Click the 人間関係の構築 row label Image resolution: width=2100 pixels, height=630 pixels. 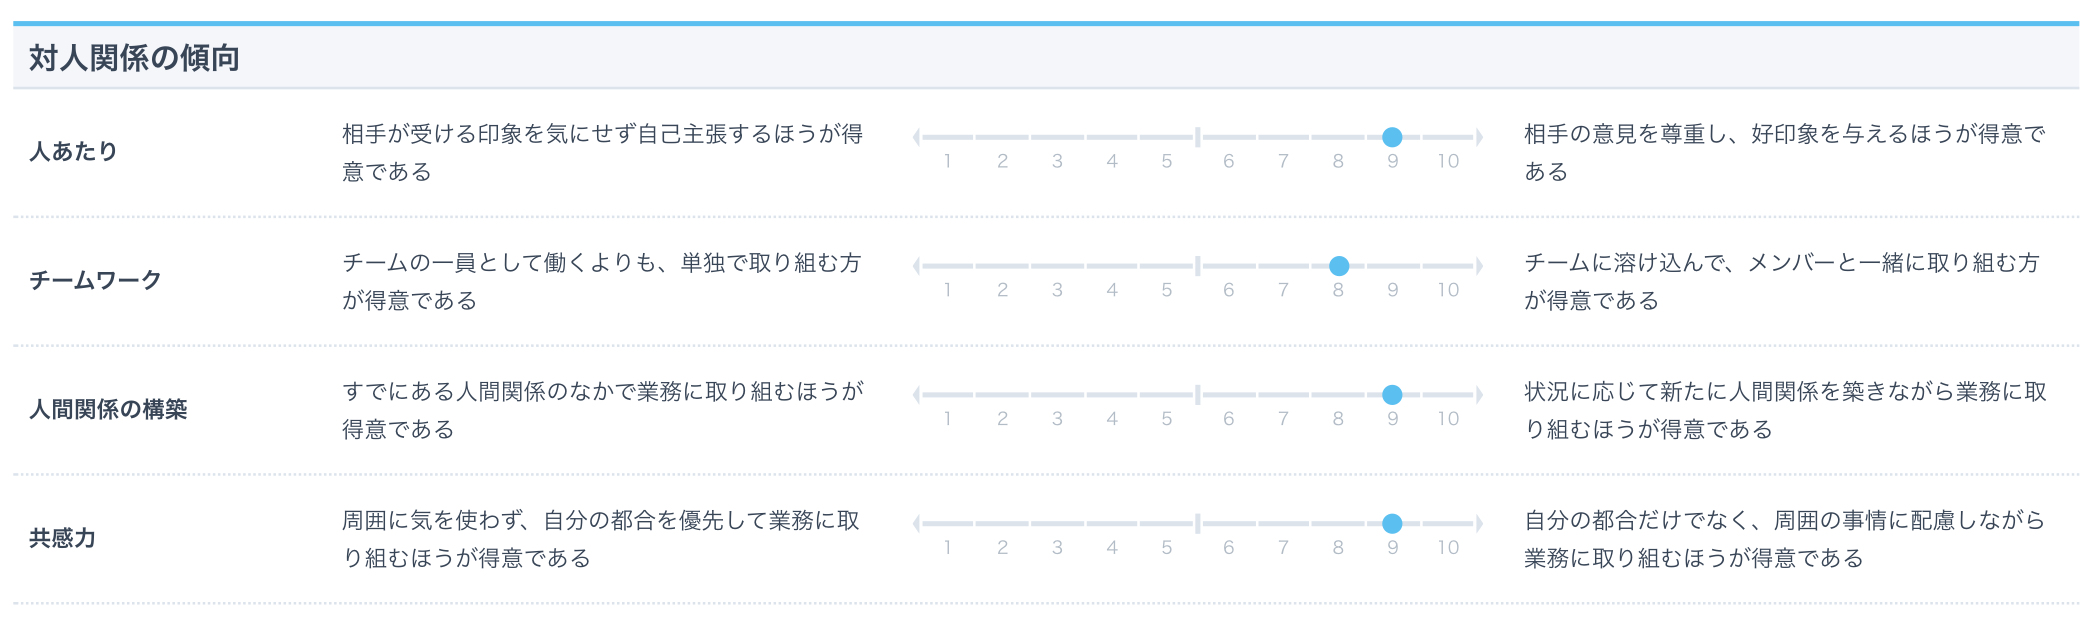(x=108, y=409)
